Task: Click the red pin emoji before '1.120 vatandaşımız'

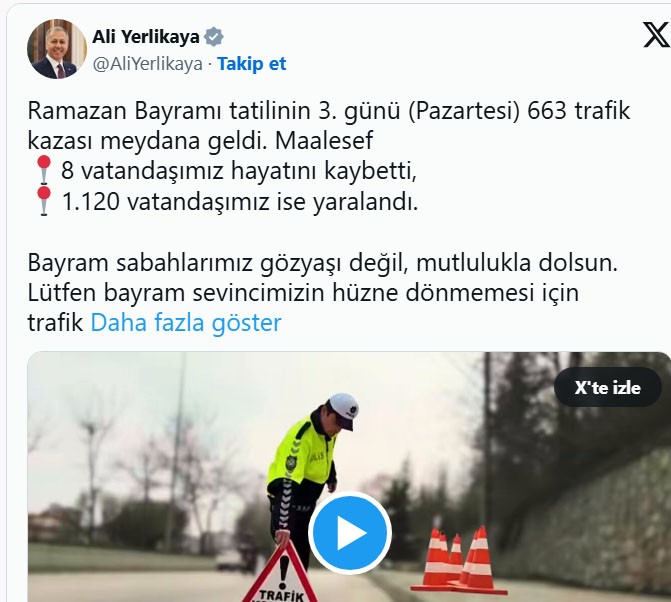Action: coord(44,200)
